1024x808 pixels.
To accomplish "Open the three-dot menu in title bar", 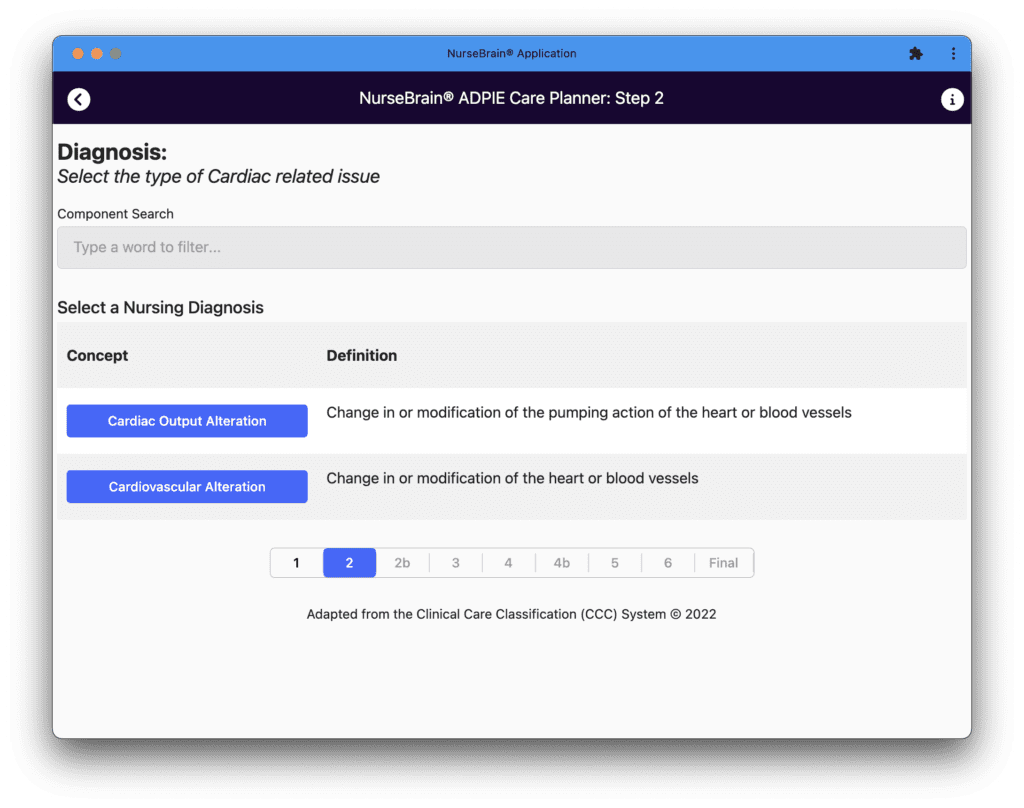I will [x=953, y=54].
